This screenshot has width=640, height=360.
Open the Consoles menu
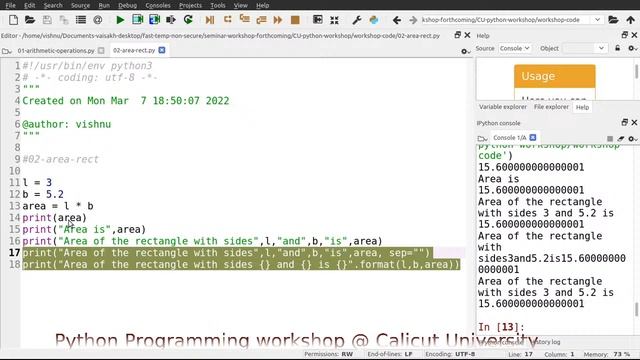[x=158, y=5]
